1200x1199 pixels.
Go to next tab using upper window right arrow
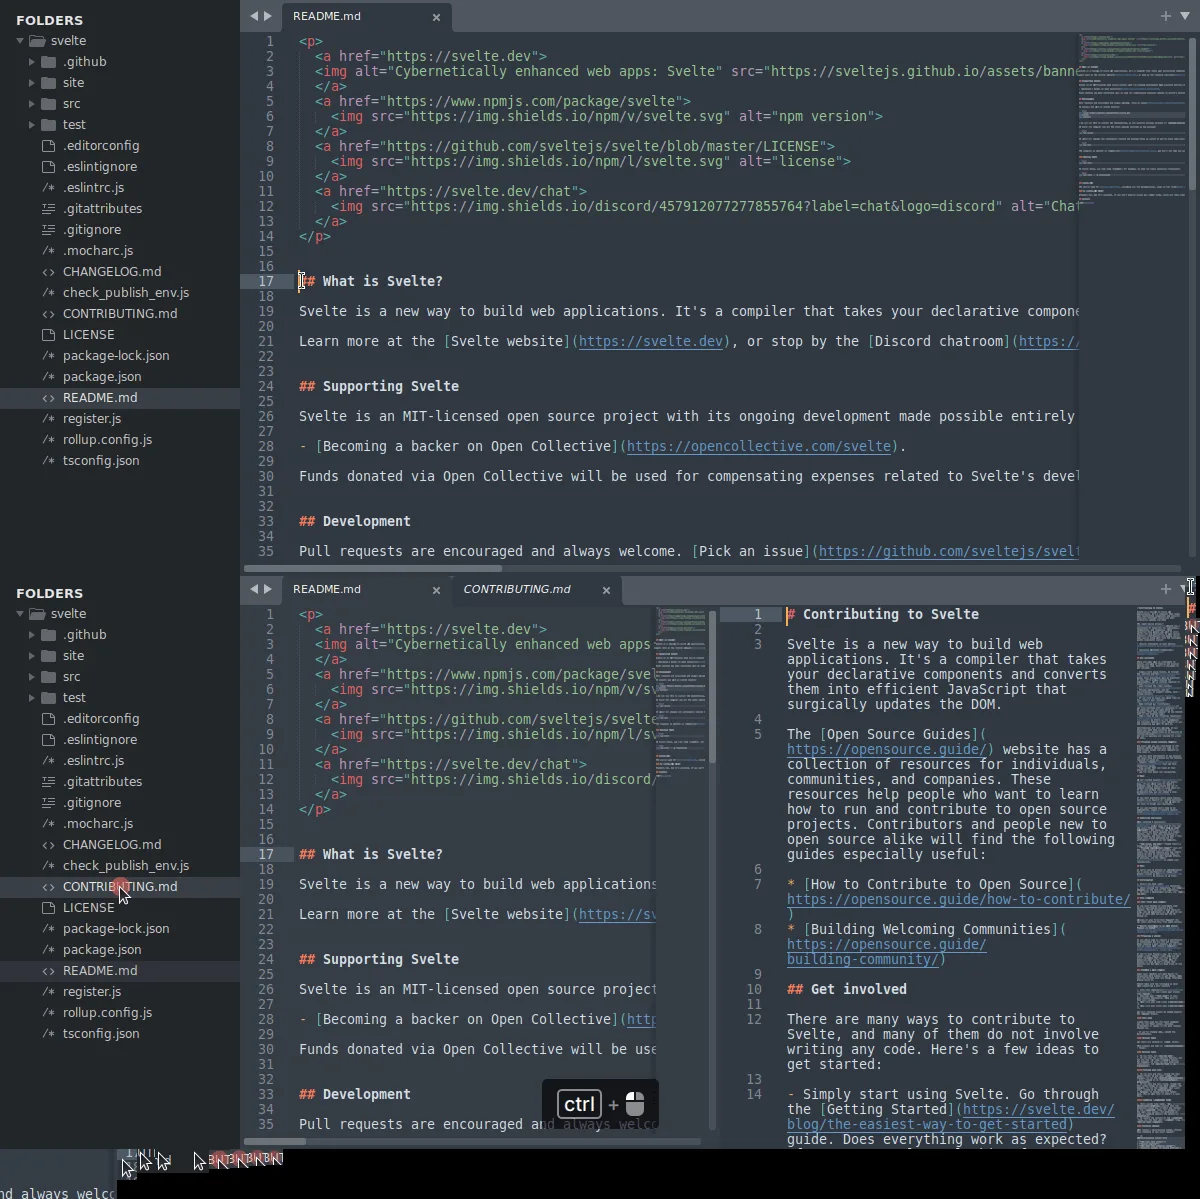click(x=268, y=16)
